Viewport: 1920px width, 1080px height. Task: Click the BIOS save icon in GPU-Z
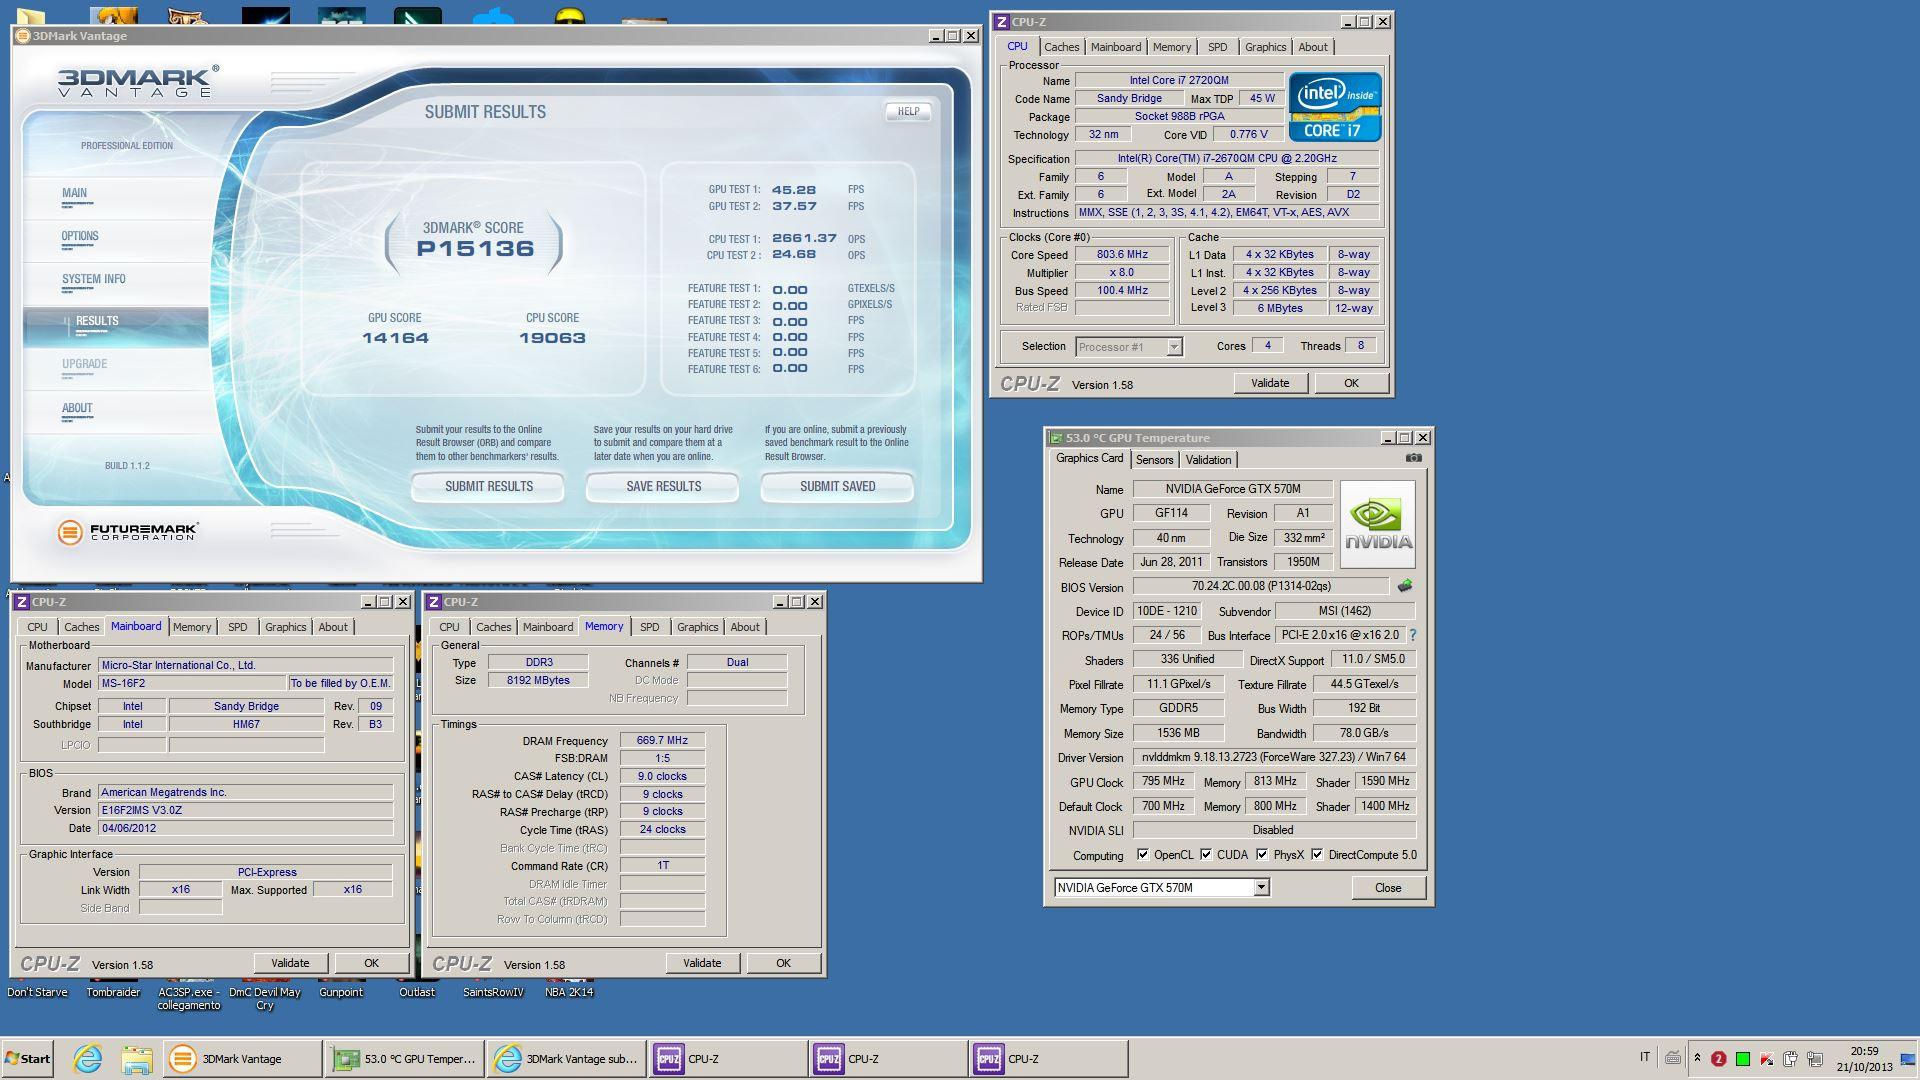(1405, 586)
